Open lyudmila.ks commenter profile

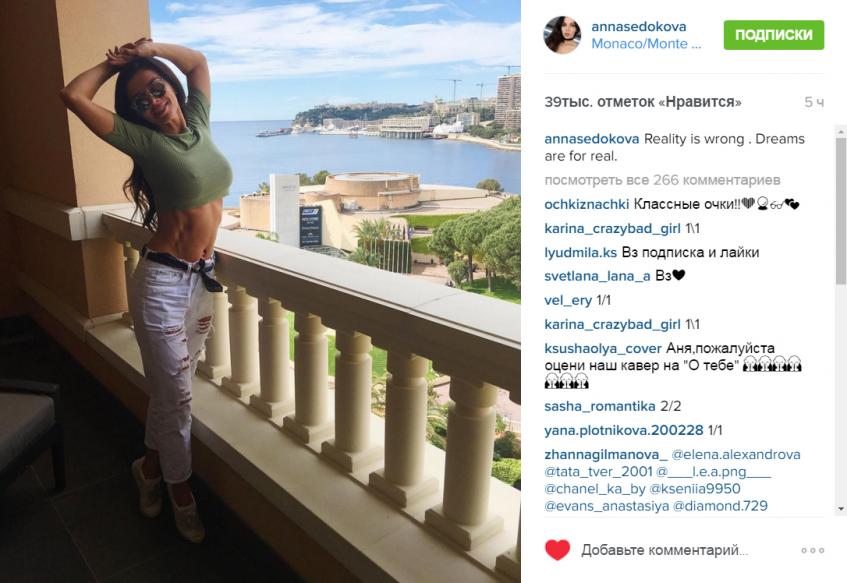click(581, 252)
